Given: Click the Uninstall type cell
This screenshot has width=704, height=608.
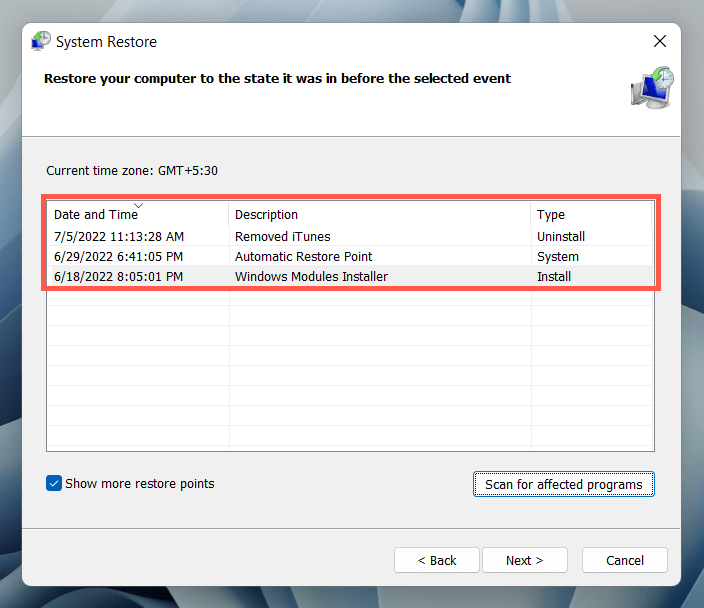Looking at the screenshot, I should coord(561,236).
